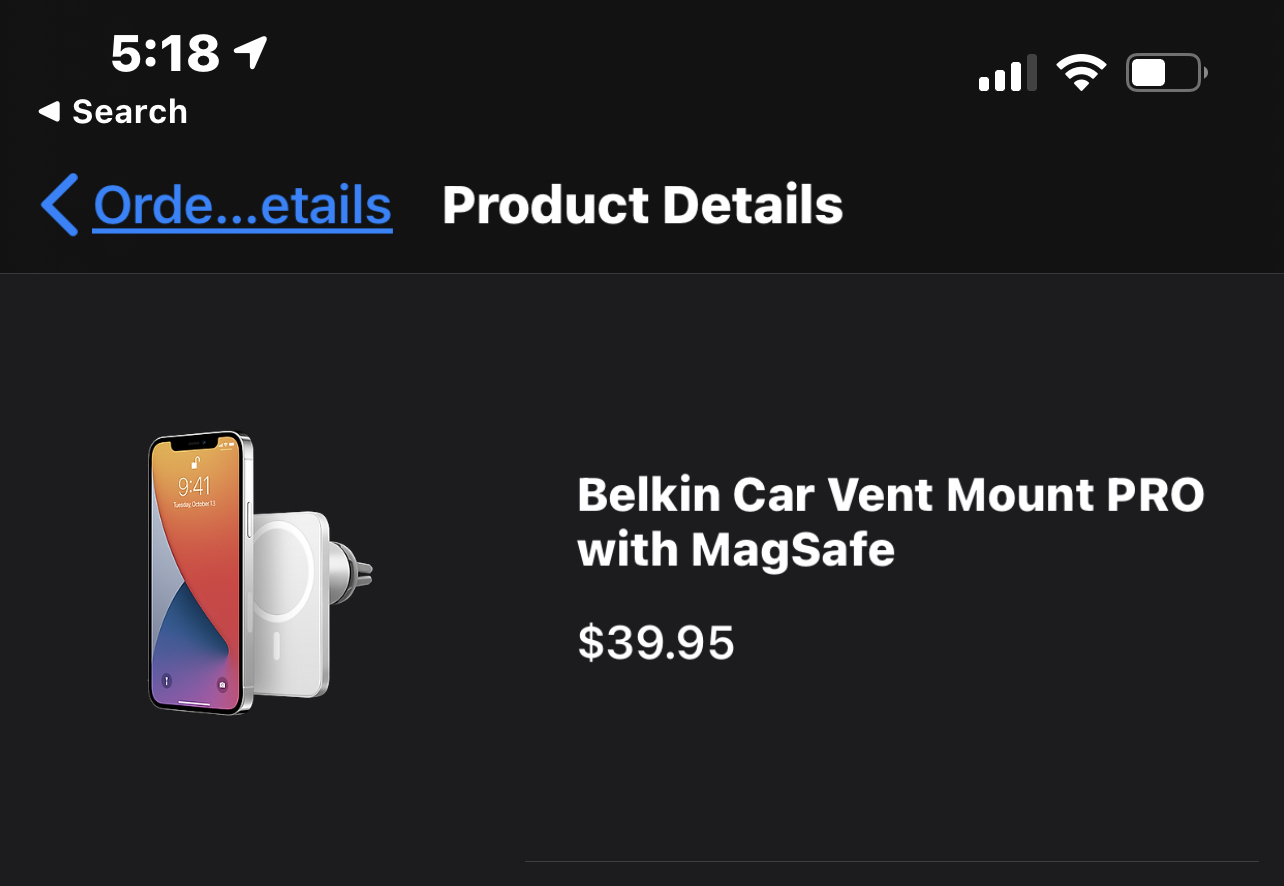Tap the 9:41 time on the pictured iPhone
The height and width of the screenshot is (886, 1284).
pyautogui.click(x=194, y=487)
